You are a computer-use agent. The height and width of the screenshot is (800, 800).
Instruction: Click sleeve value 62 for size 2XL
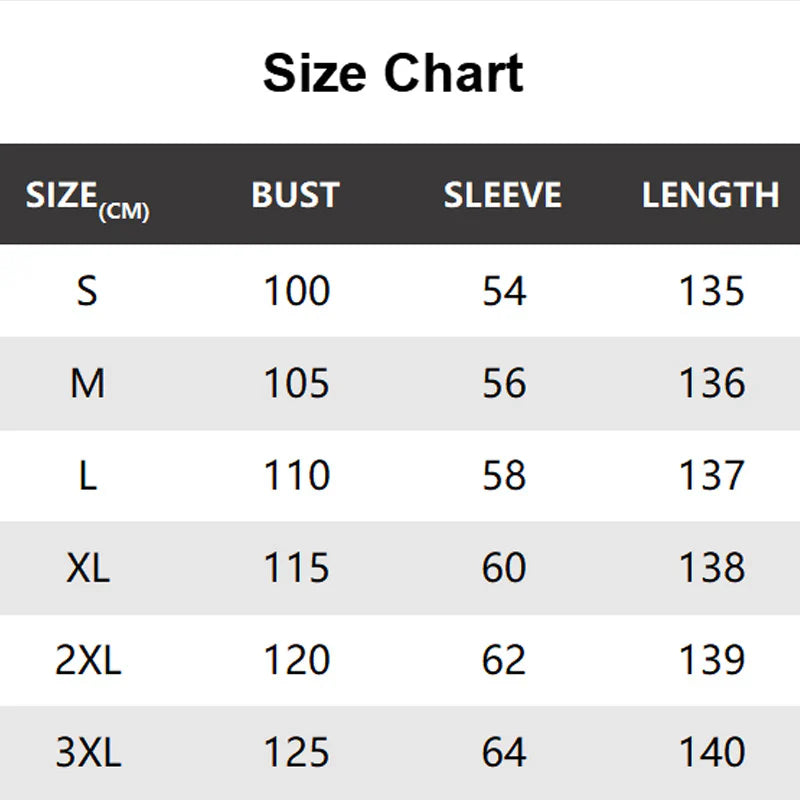pos(504,660)
